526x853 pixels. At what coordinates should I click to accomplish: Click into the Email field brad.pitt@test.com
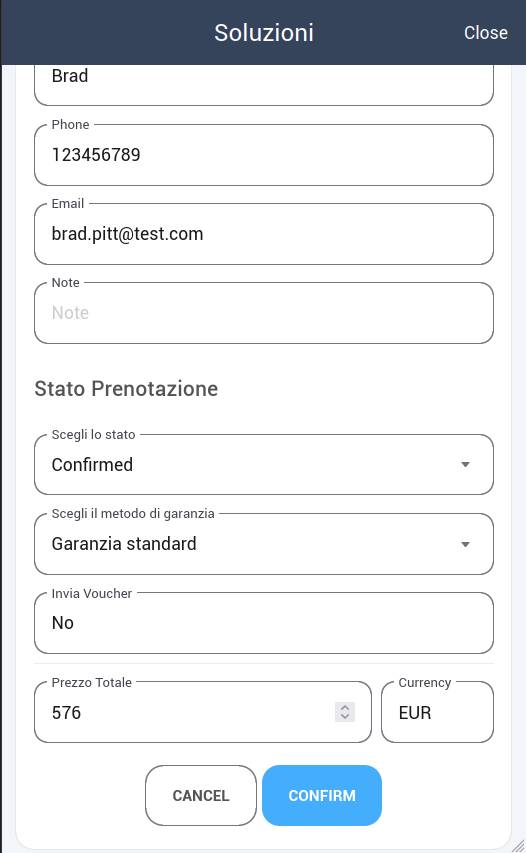(264, 234)
